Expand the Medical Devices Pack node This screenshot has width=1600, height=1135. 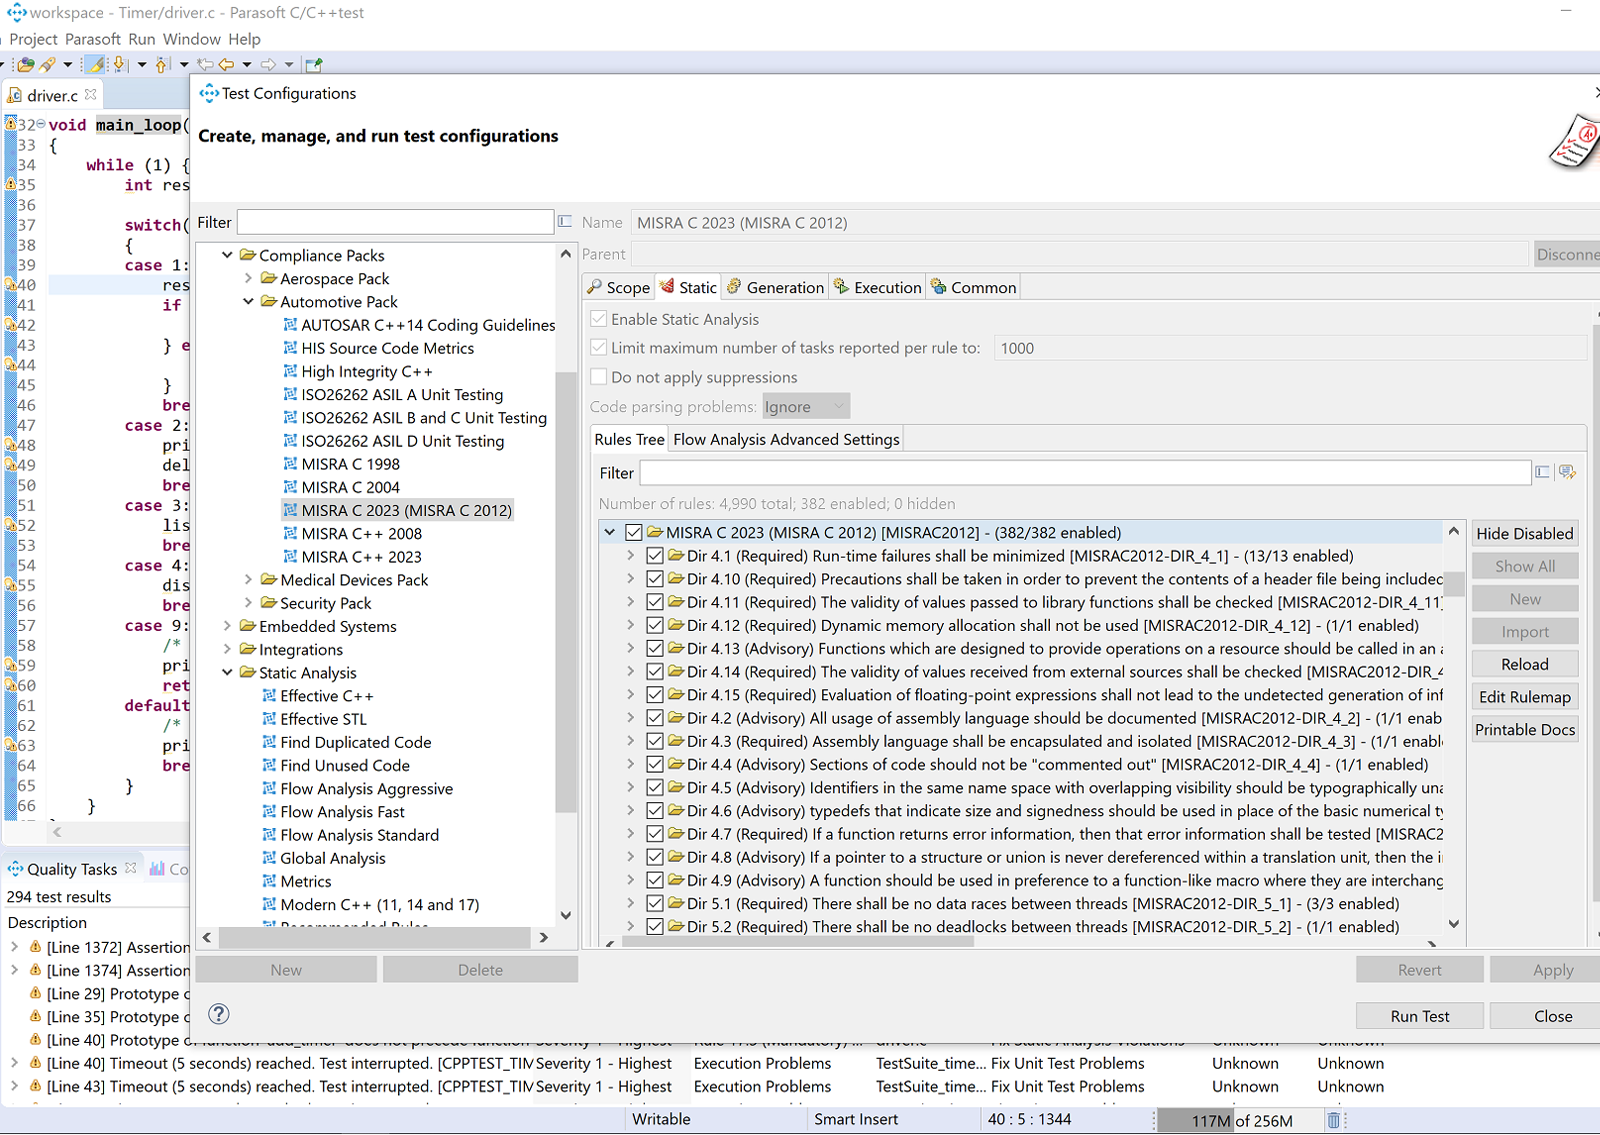(x=248, y=580)
